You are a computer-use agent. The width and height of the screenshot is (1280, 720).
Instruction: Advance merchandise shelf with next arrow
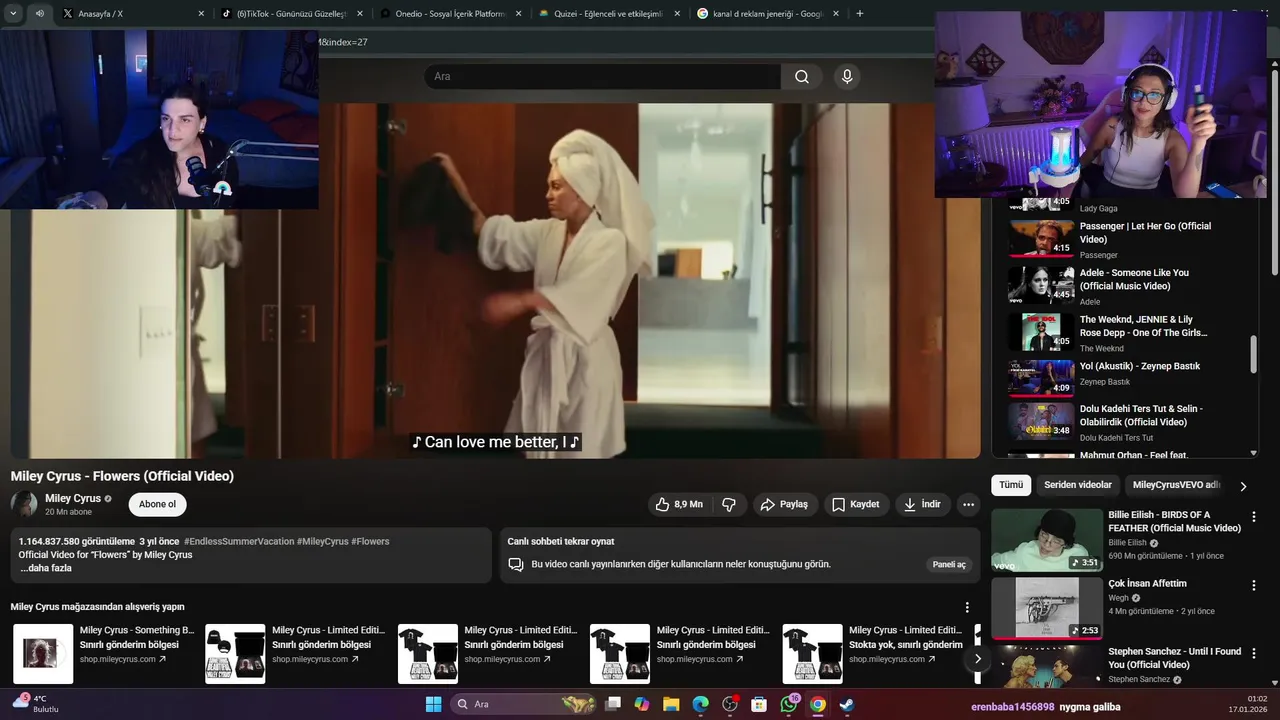click(977, 659)
